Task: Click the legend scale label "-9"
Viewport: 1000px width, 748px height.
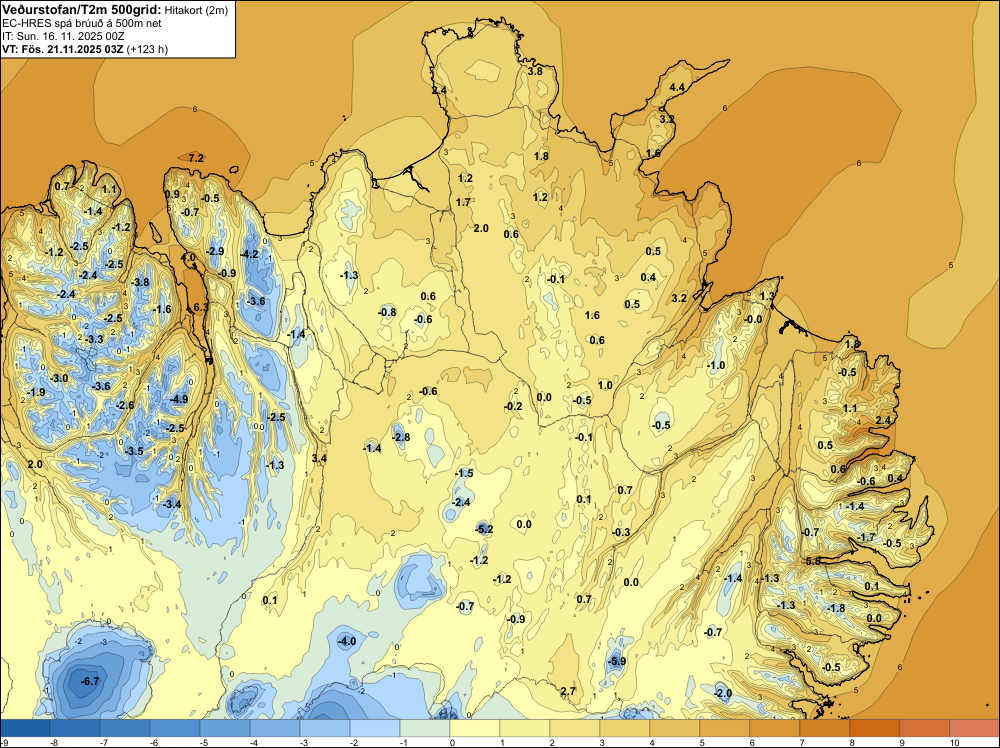Action: coord(4,742)
